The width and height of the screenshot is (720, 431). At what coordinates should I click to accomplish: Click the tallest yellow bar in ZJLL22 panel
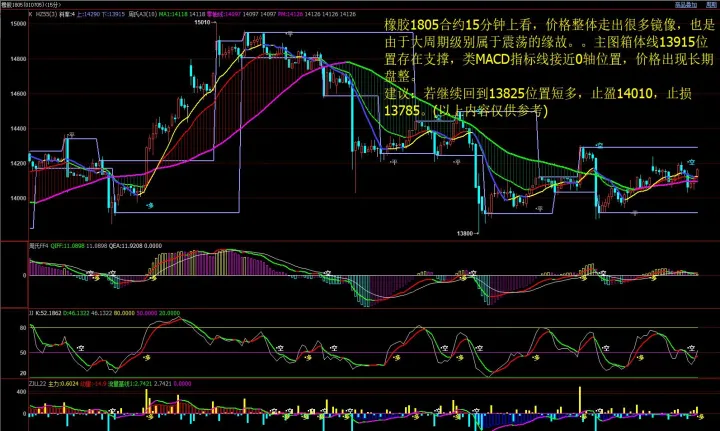(x=147, y=398)
